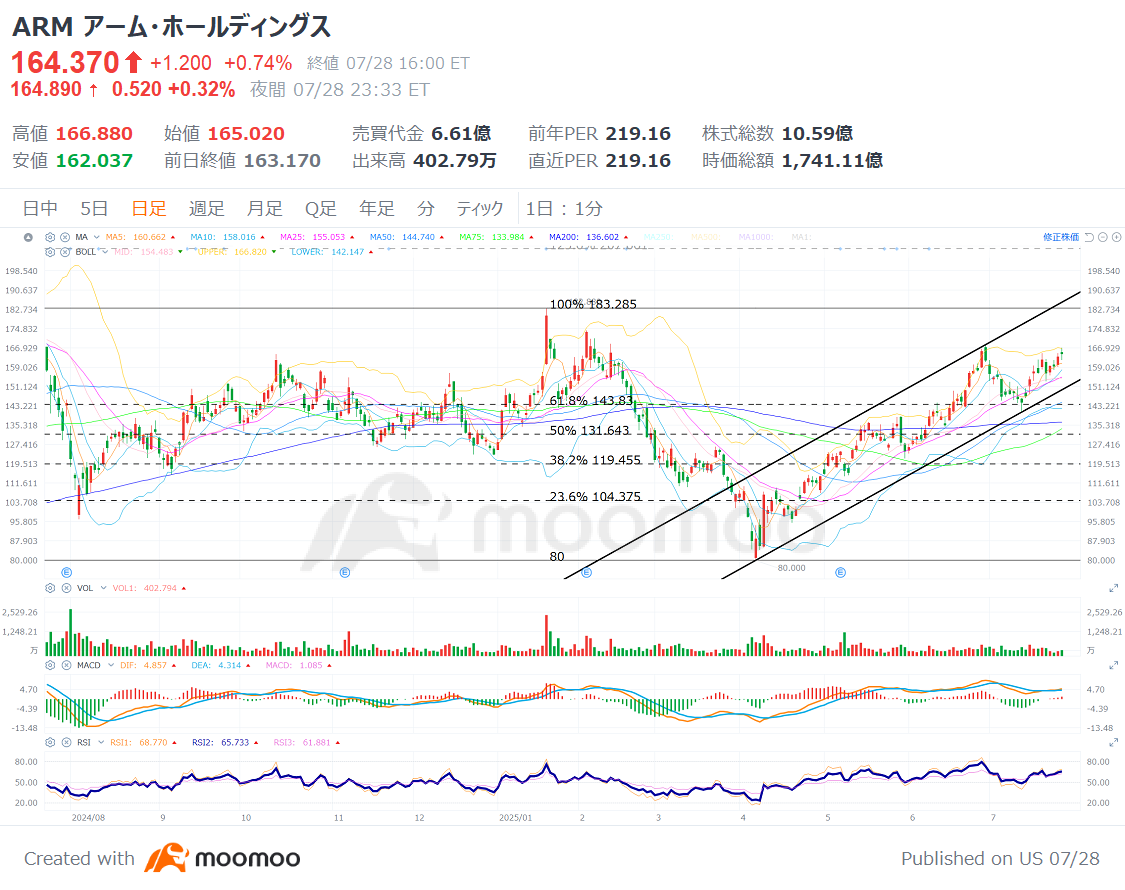Open earnings marker near May
Screen dimensions: 1125x890
tap(841, 572)
